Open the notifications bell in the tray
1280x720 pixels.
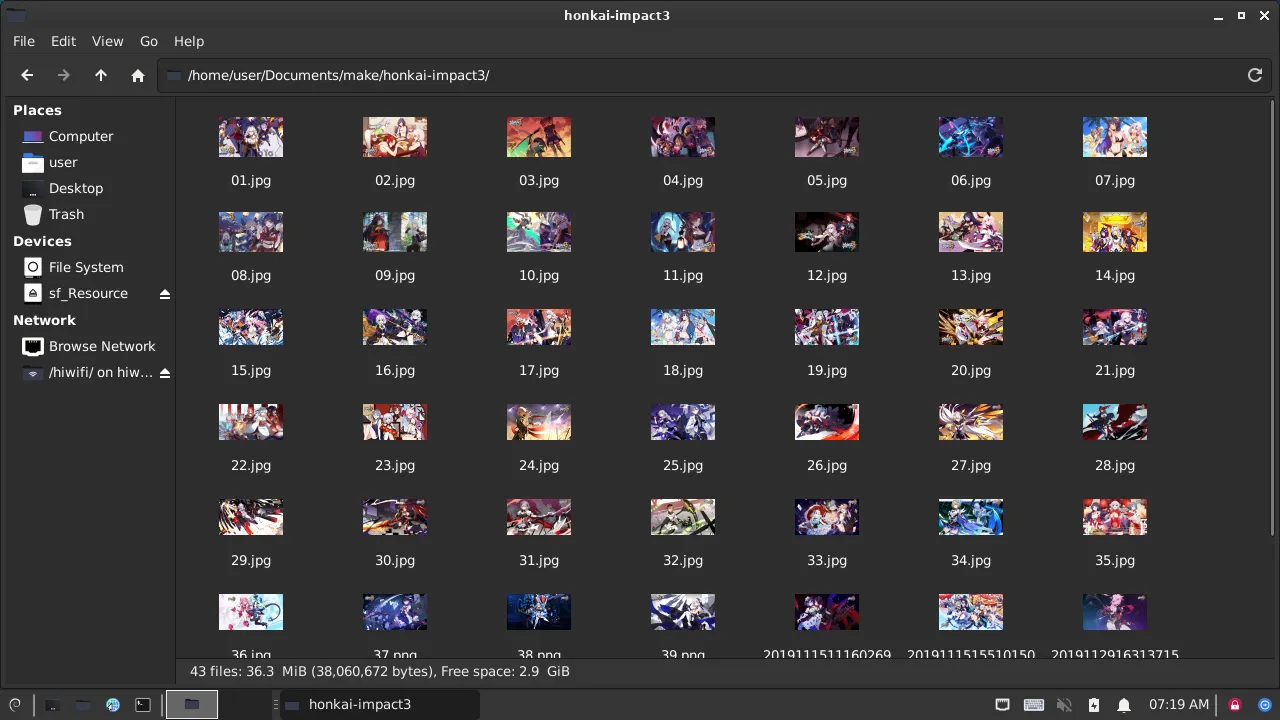click(1124, 704)
